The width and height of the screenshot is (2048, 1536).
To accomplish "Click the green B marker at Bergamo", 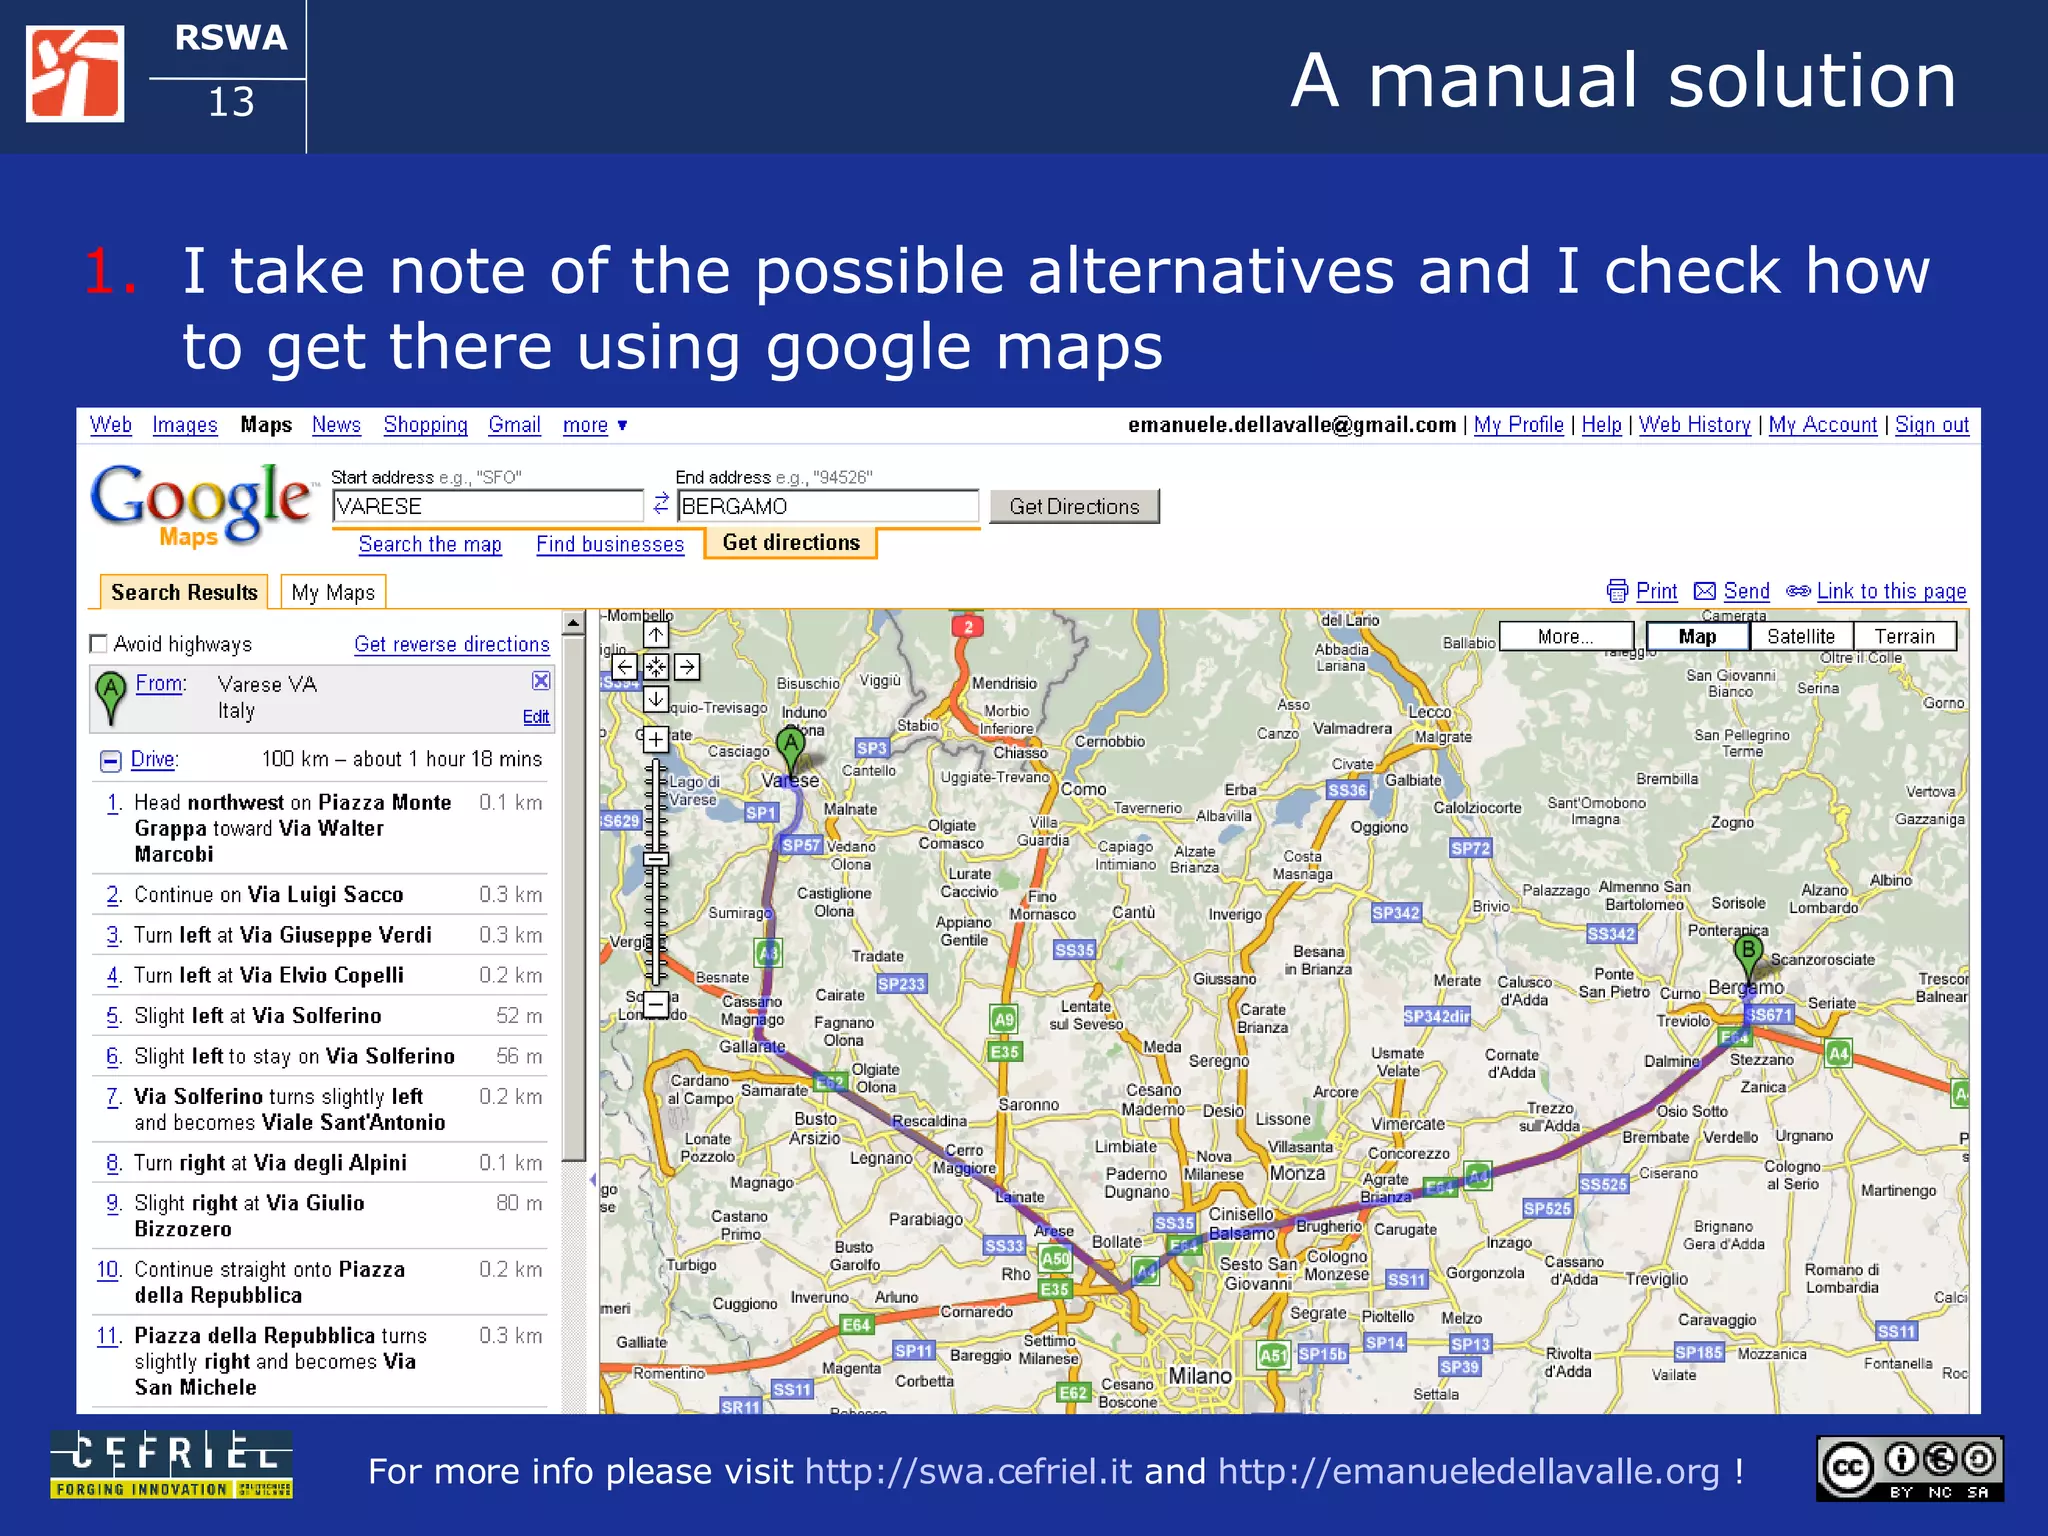I will click(x=1748, y=958).
